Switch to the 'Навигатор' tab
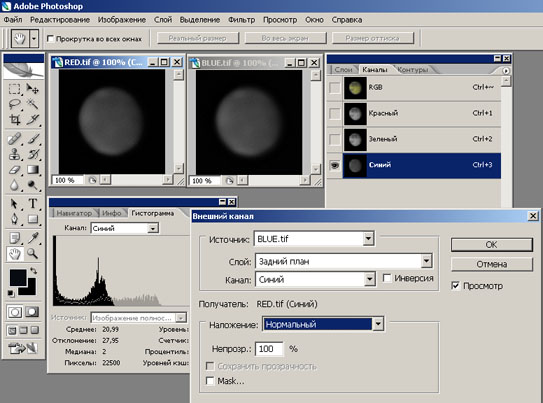Viewport: 543px width, 403px height. (74, 213)
